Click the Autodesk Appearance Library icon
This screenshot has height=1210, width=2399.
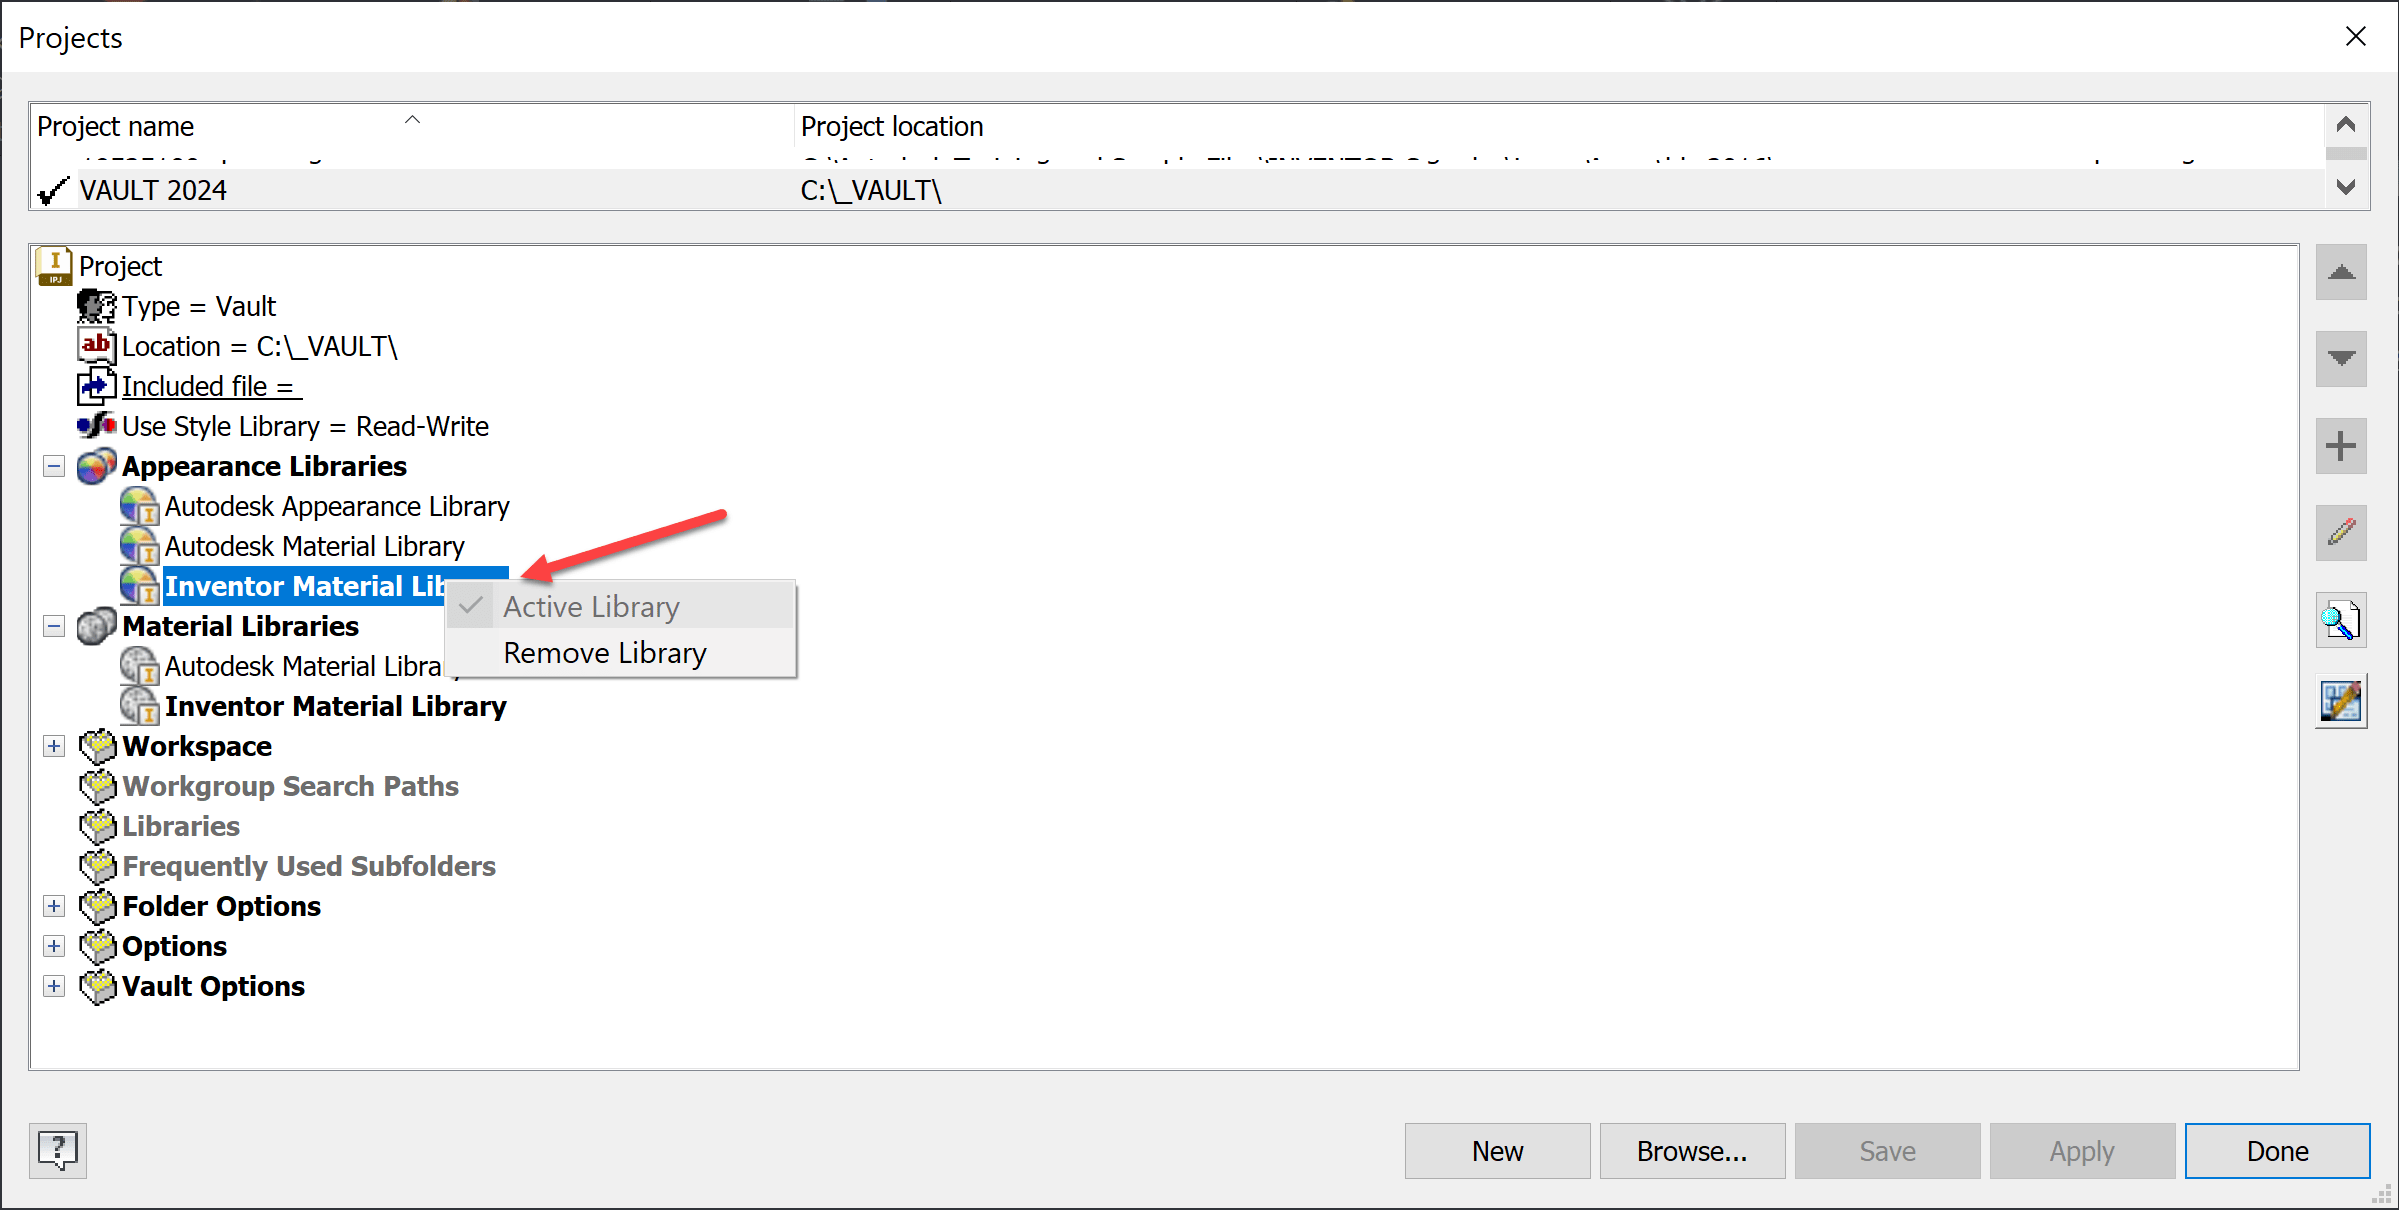tap(140, 506)
